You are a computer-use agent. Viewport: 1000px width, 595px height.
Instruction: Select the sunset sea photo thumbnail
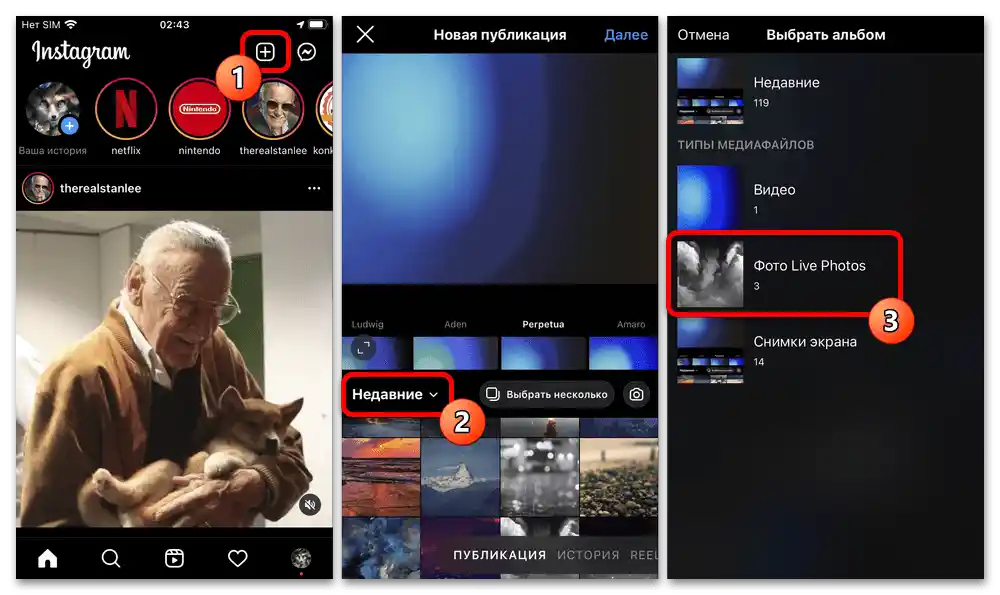[381, 477]
